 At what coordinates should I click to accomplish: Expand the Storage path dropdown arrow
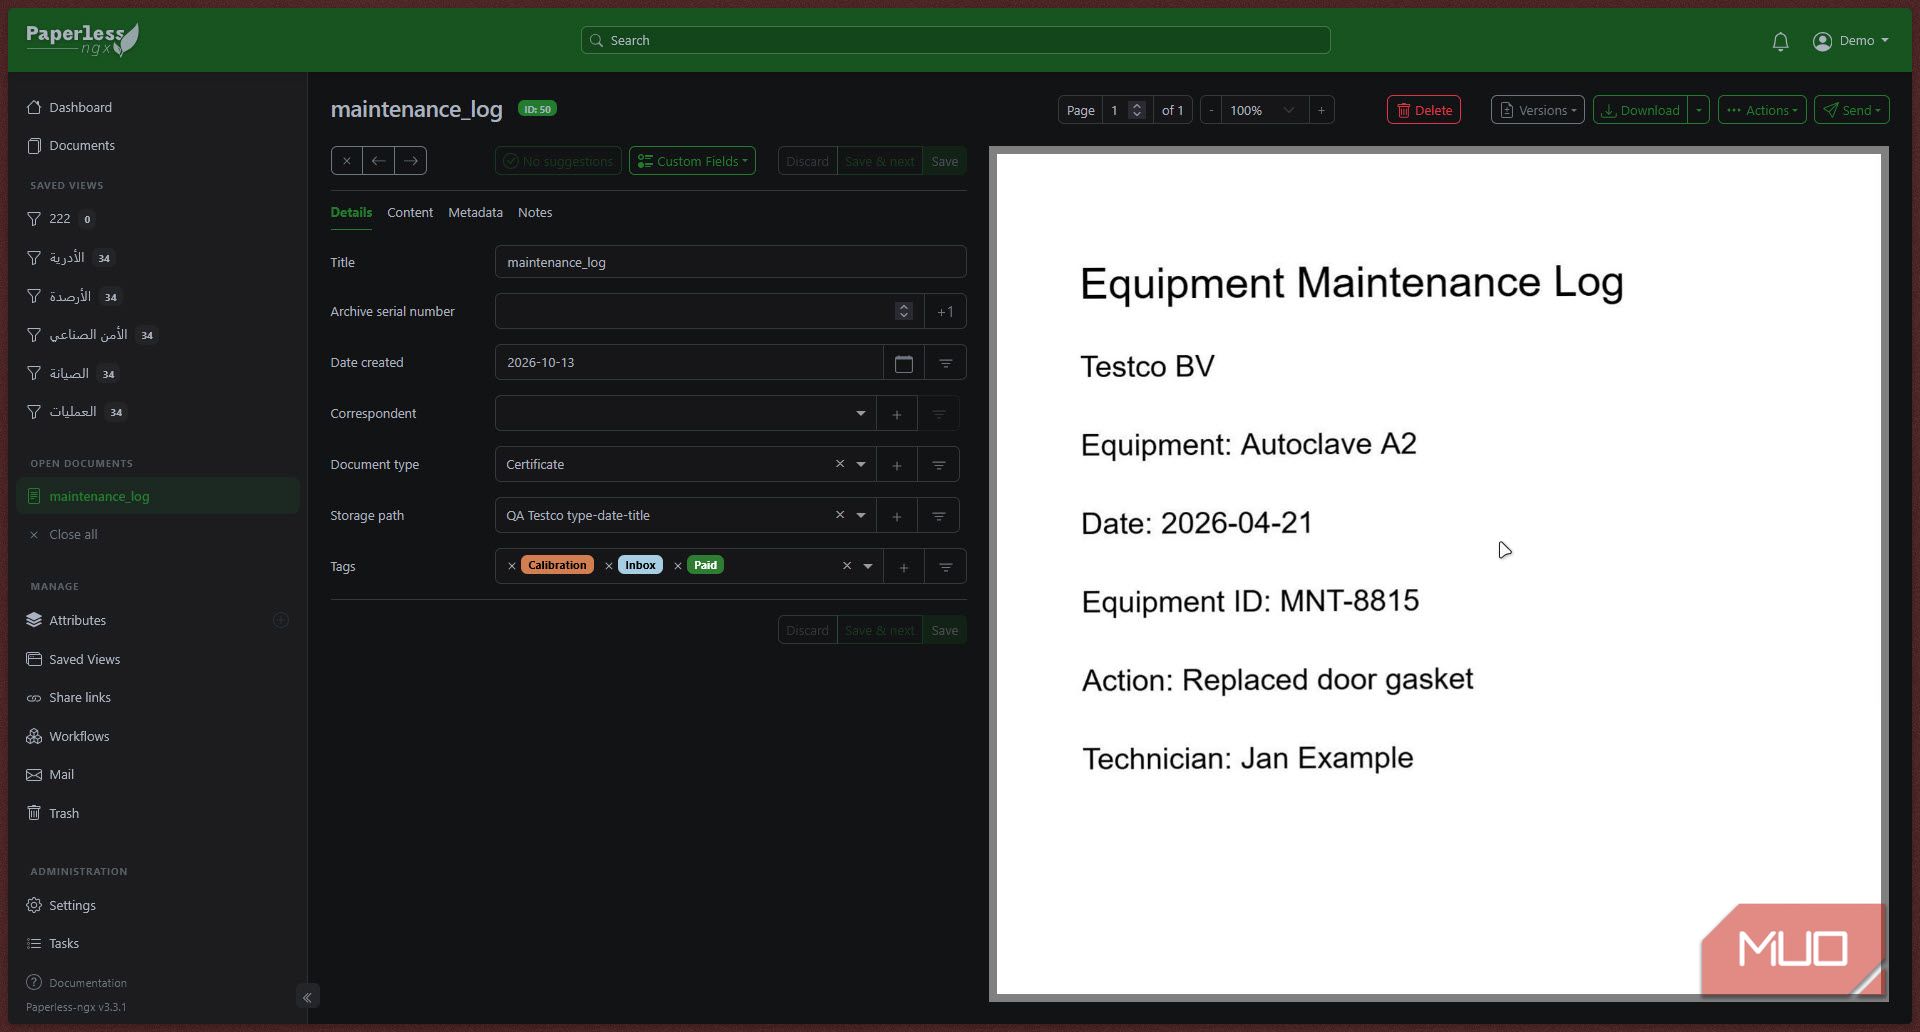coord(861,515)
